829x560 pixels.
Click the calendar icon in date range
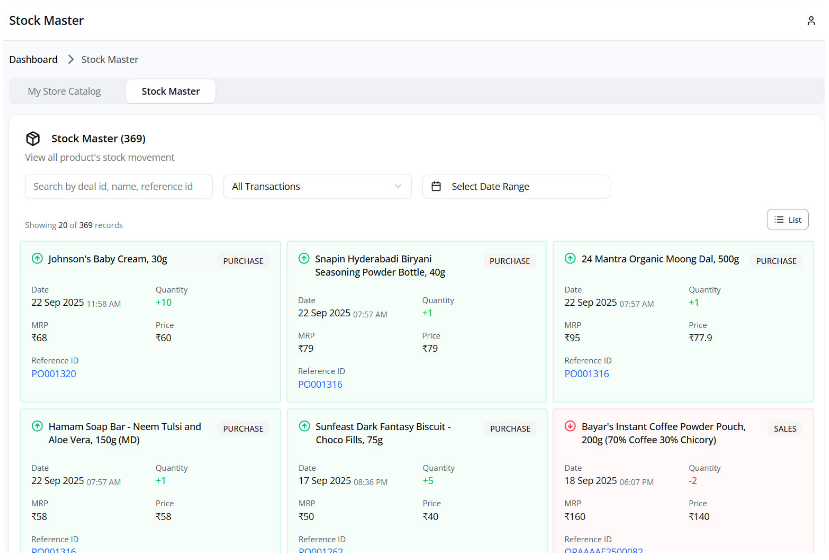point(436,187)
